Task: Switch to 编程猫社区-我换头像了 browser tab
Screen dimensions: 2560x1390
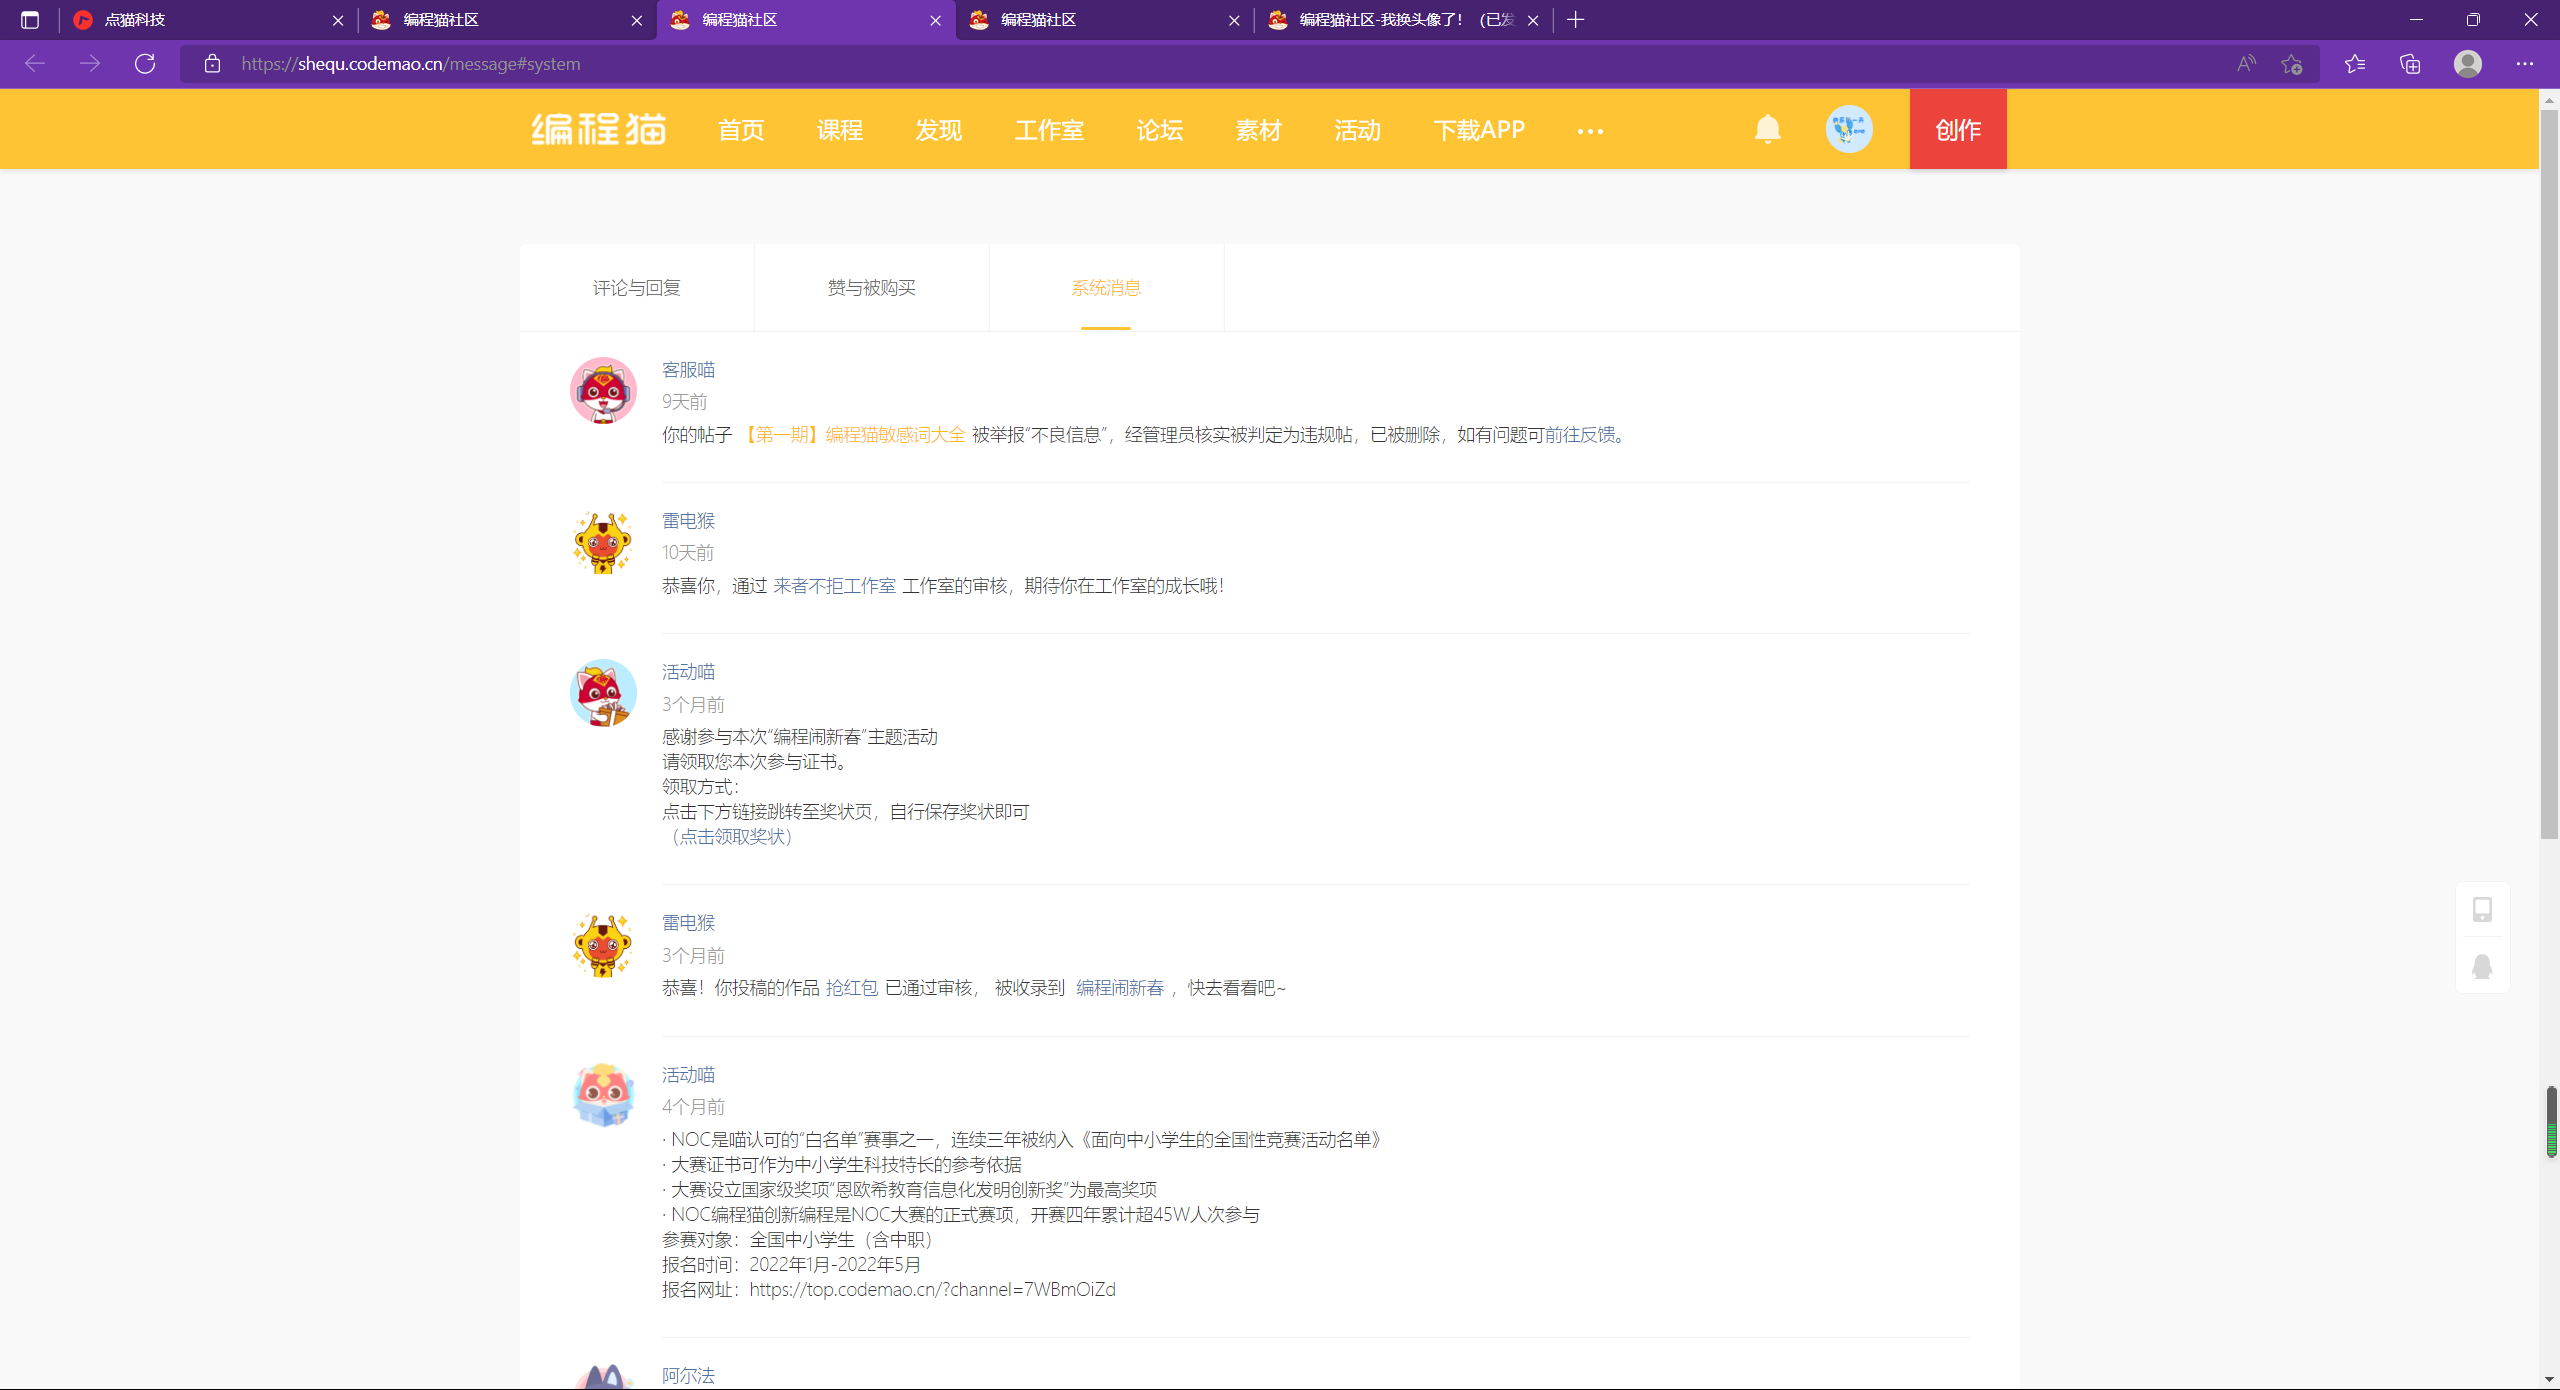Action: (1403, 20)
